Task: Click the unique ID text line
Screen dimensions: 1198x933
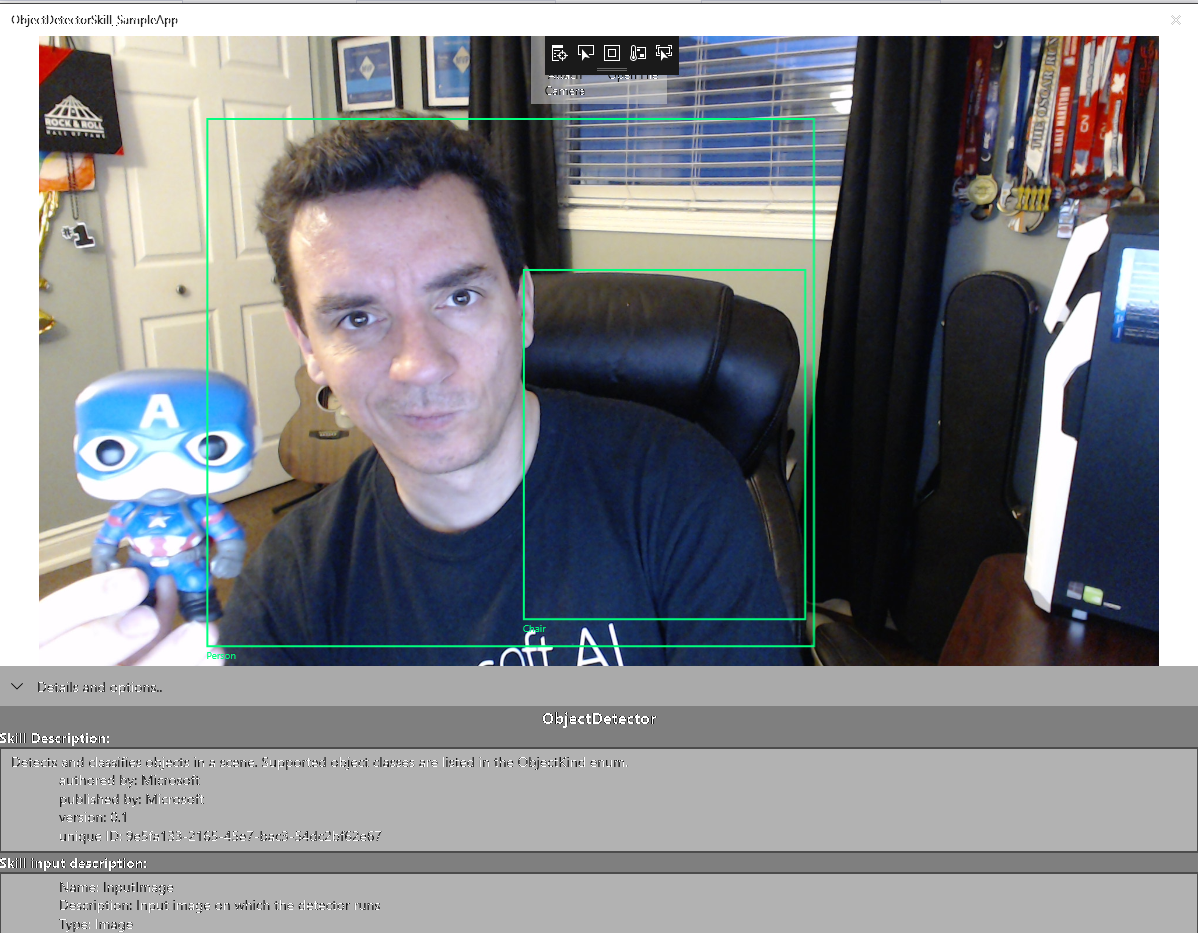Action: 220,836
